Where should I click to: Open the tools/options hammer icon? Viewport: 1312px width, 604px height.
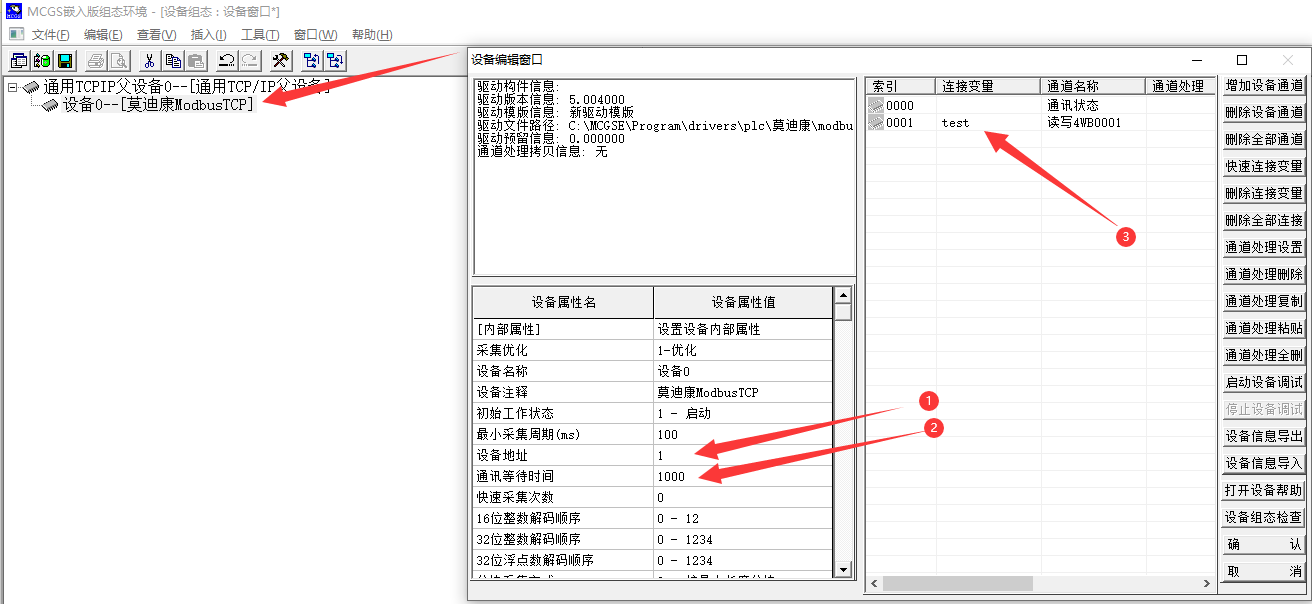[x=278, y=59]
